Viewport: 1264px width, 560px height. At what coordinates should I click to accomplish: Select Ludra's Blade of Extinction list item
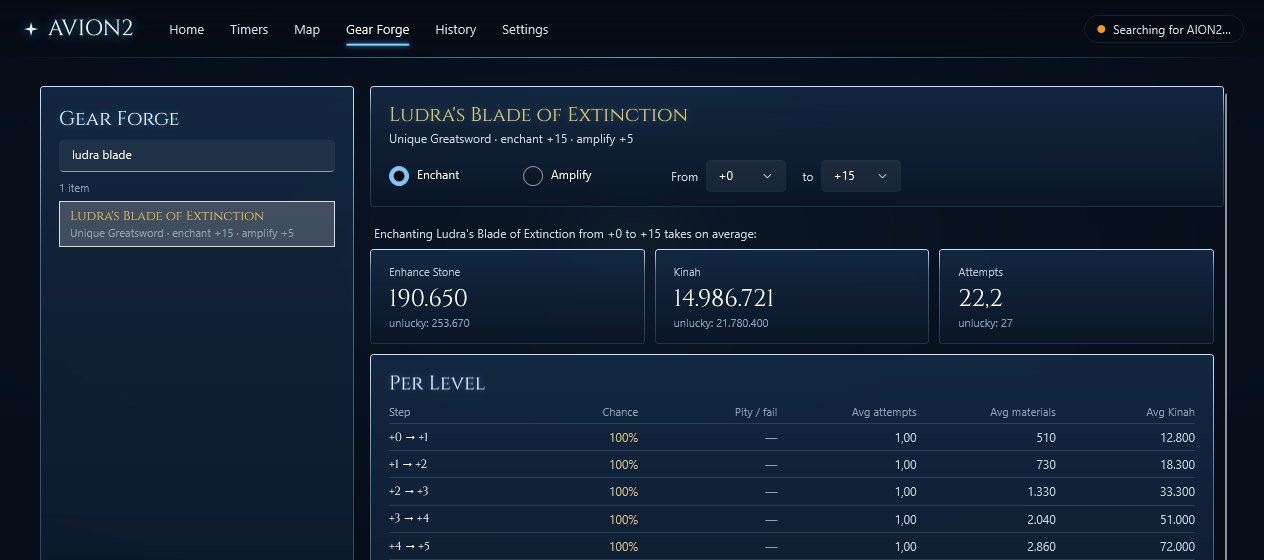[197, 224]
